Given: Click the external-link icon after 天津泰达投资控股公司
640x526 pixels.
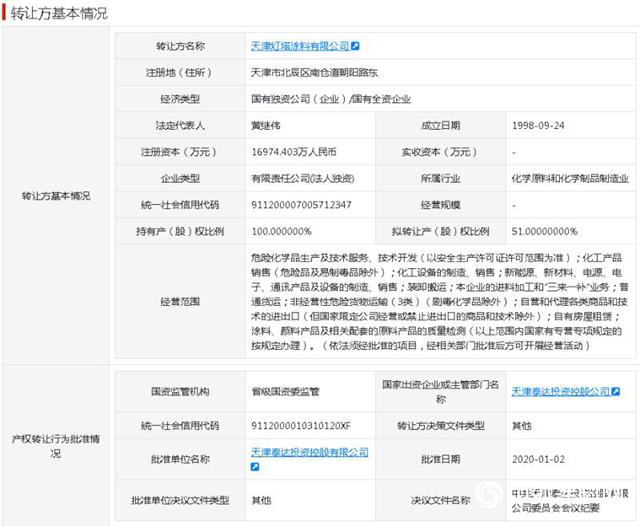Looking at the screenshot, I should 616,391.
